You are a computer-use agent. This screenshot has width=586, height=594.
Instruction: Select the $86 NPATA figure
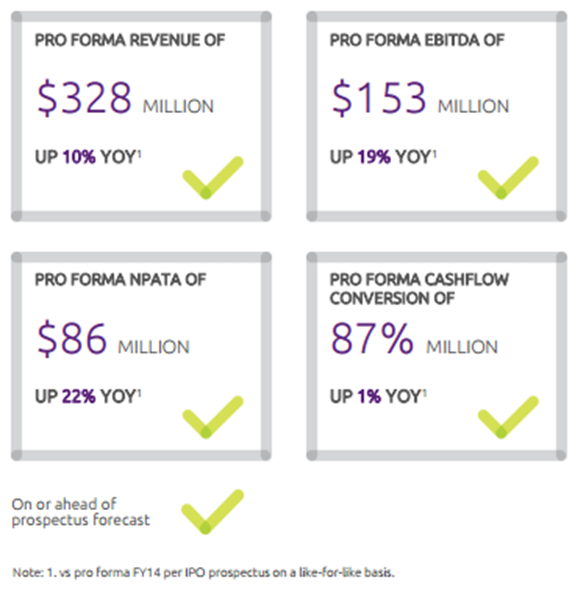click(72, 338)
